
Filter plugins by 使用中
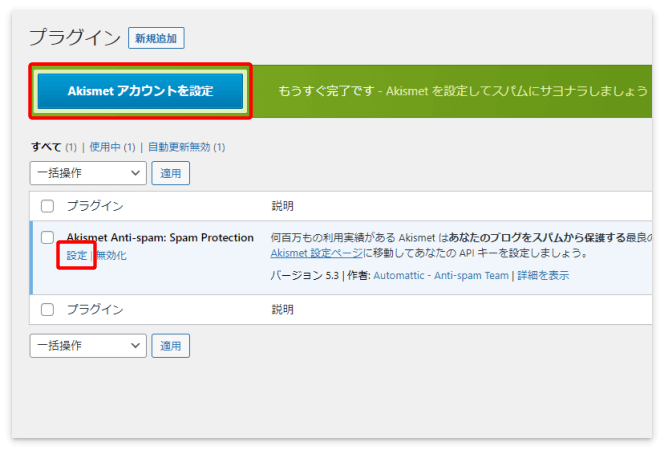pyautogui.click(x=105, y=147)
